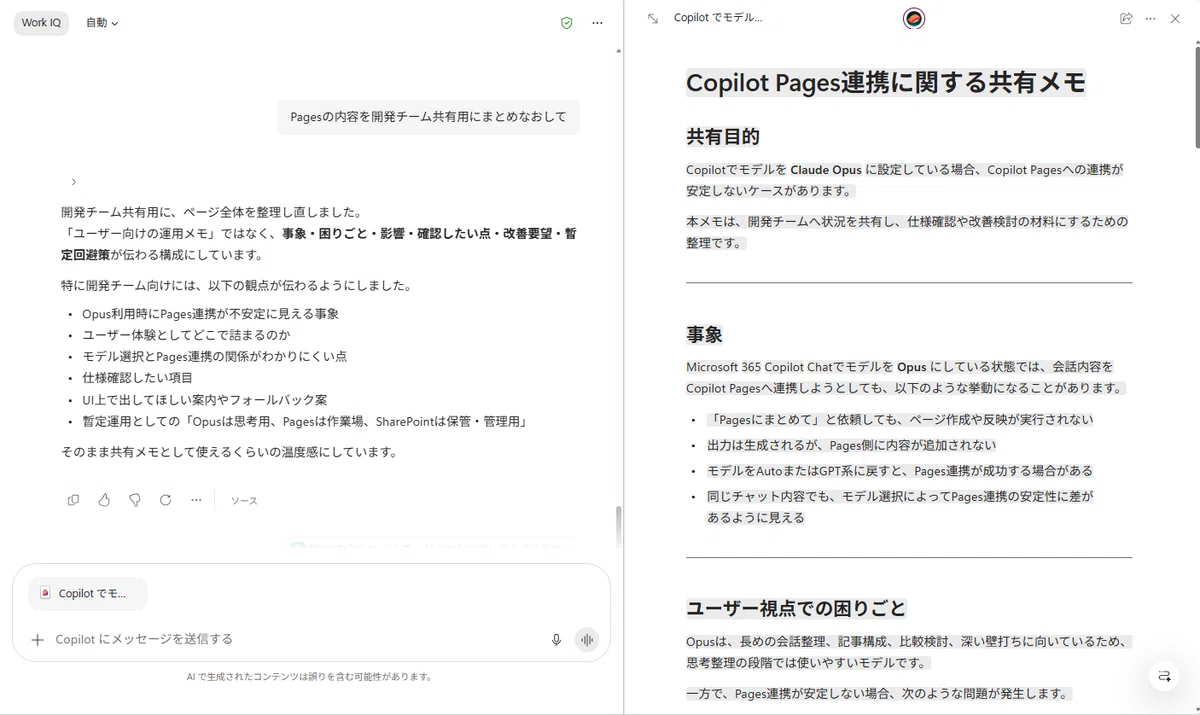Collapse the page pane with arrows icon

652,18
